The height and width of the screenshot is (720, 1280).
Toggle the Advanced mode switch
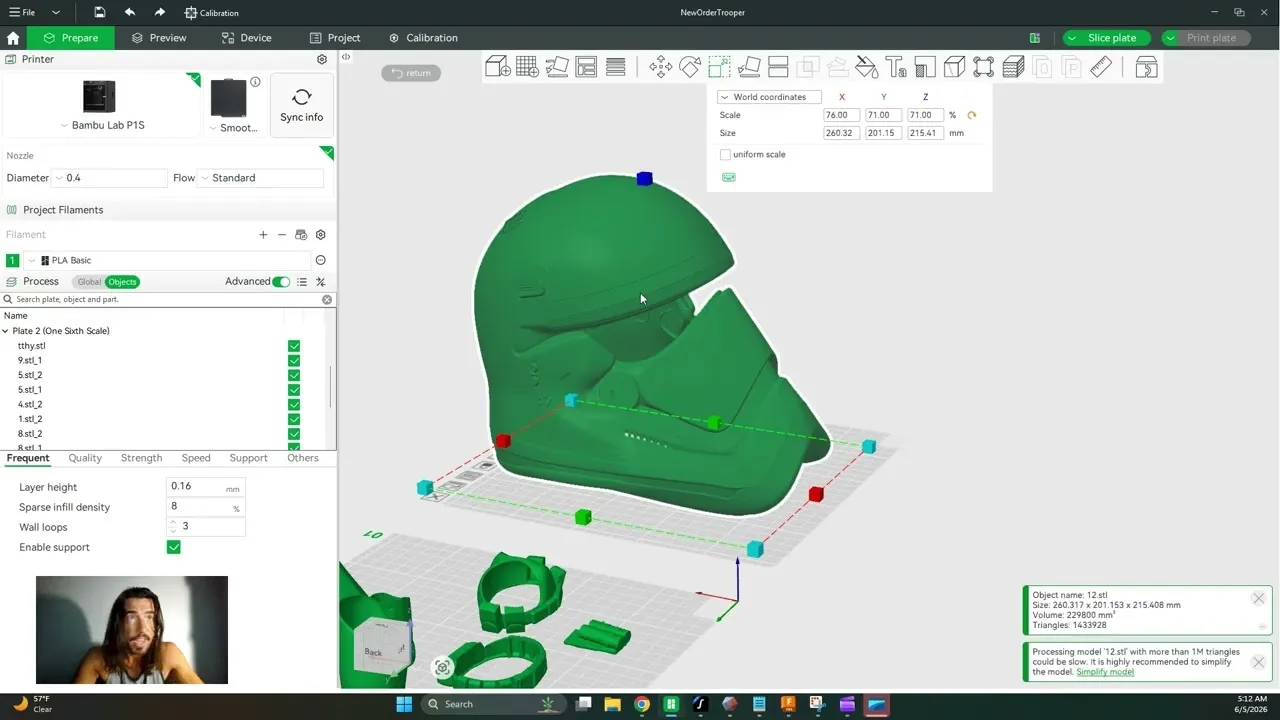pos(281,282)
